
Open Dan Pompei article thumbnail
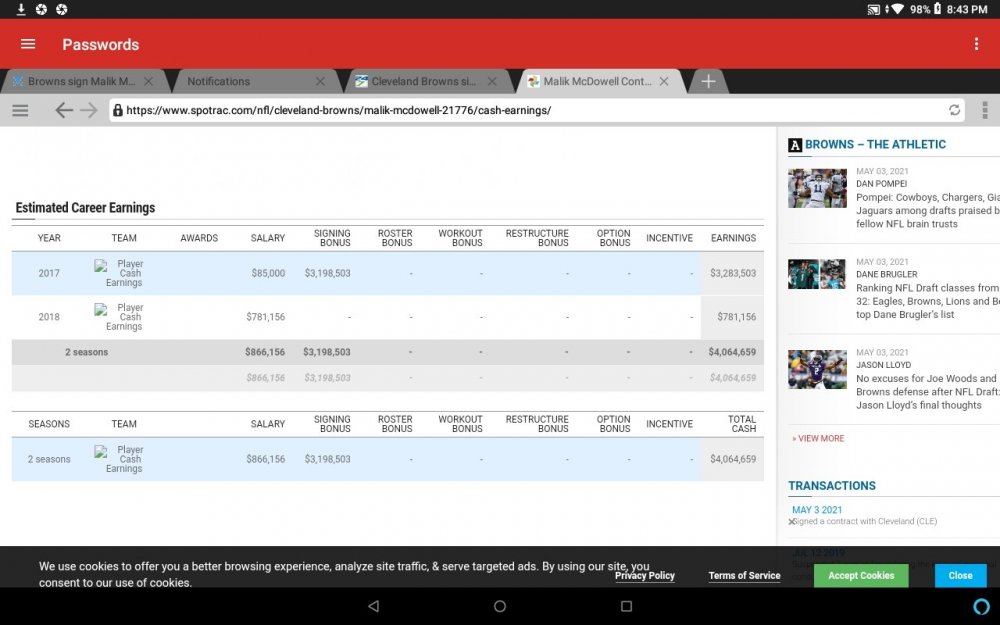[x=817, y=188]
